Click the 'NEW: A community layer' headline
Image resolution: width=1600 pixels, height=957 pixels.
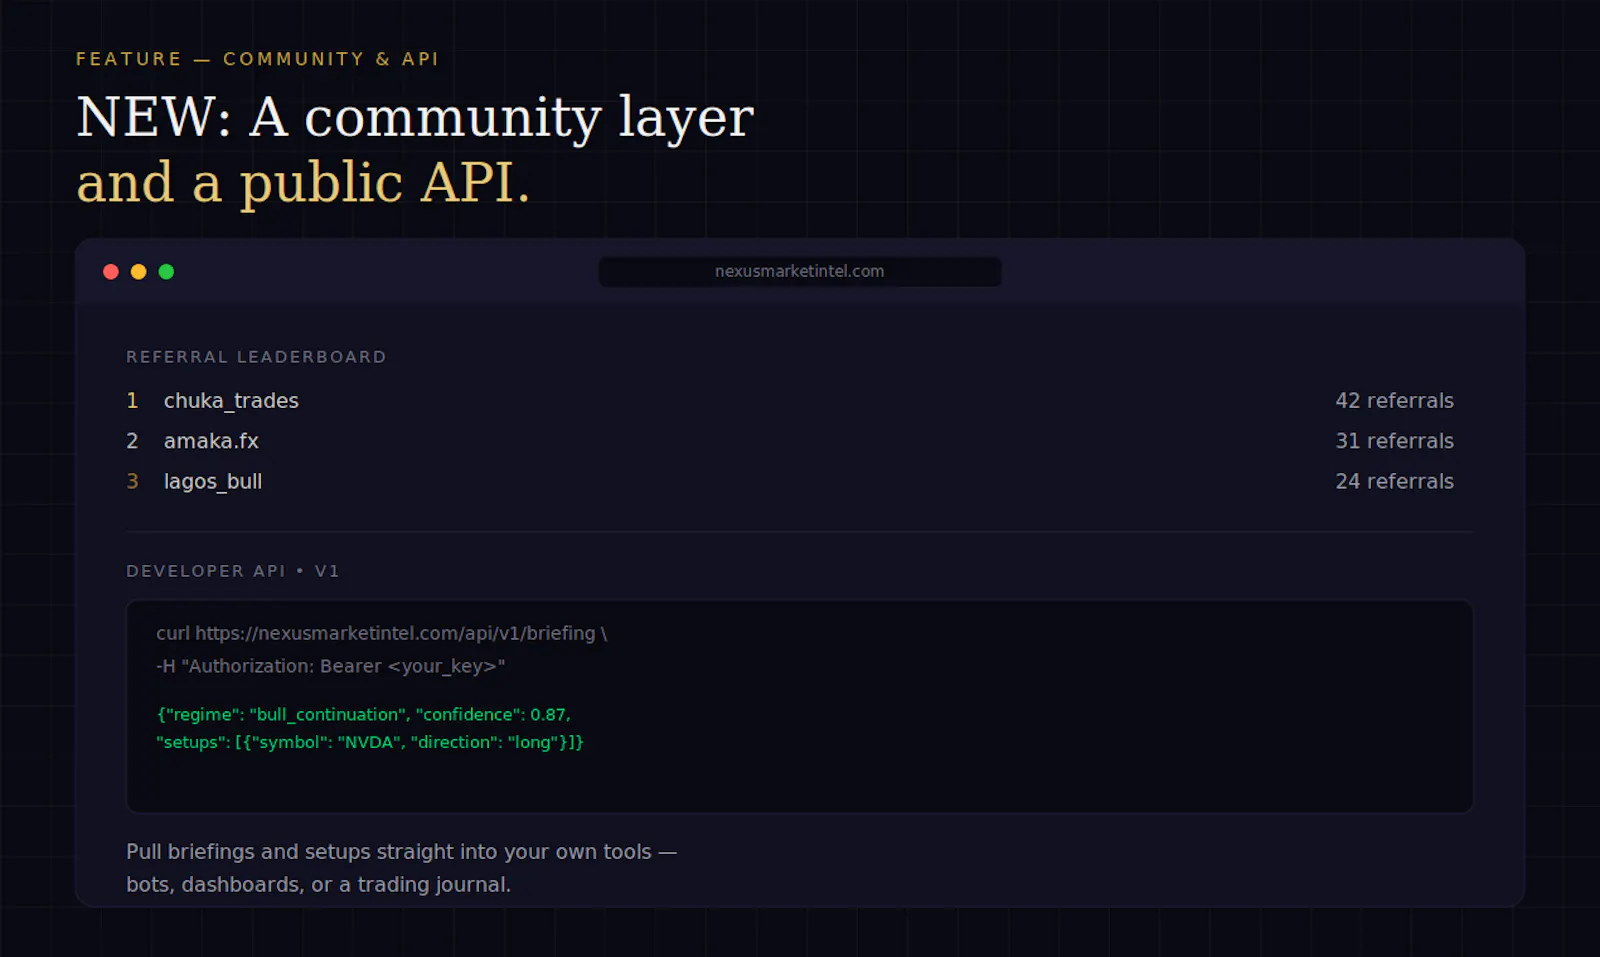tap(415, 117)
